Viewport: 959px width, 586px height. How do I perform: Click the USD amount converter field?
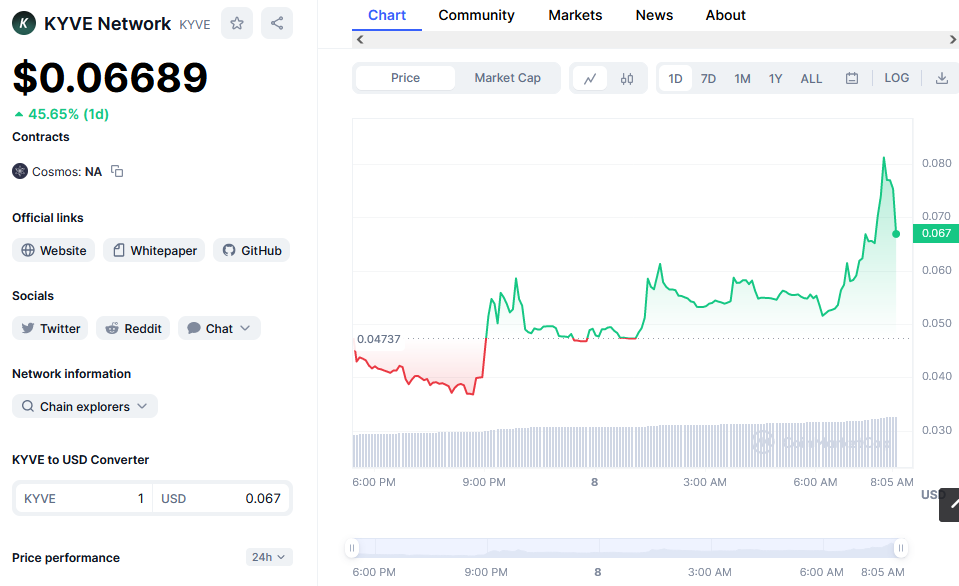221,499
